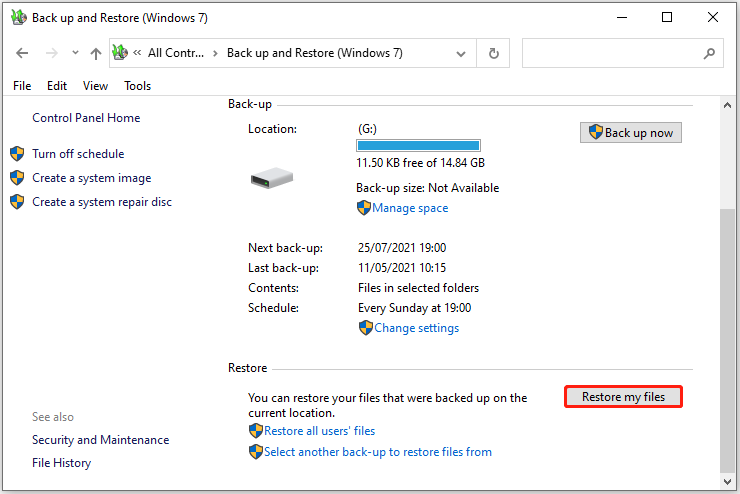This screenshot has width=740, height=494.
Task: Go up one folder level
Action: [x=96, y=53]
